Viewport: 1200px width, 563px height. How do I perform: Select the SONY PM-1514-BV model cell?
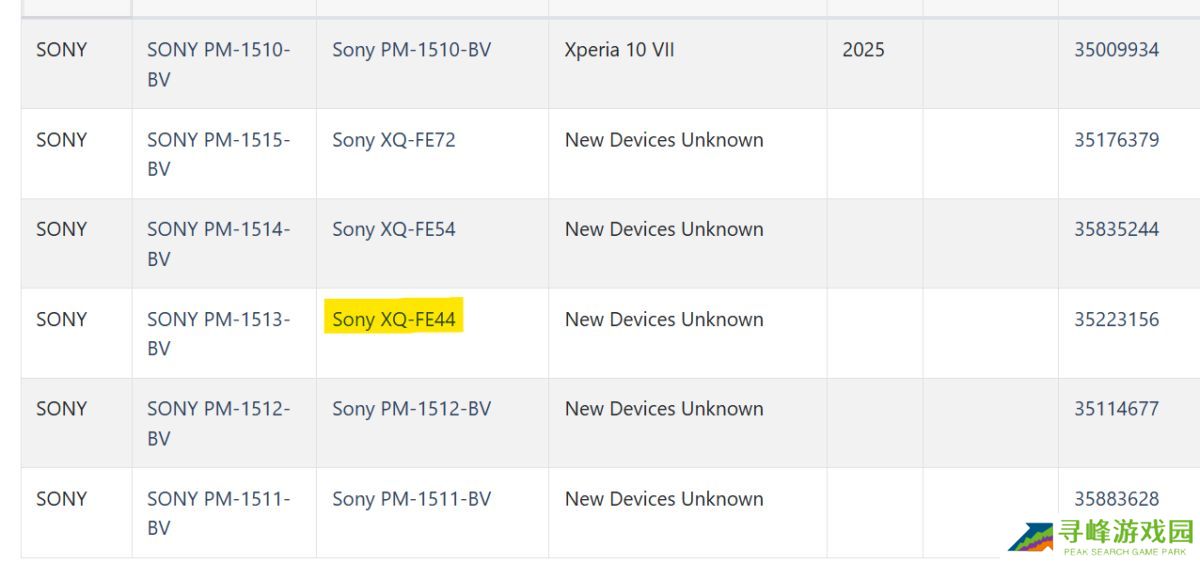click(218, 243)
